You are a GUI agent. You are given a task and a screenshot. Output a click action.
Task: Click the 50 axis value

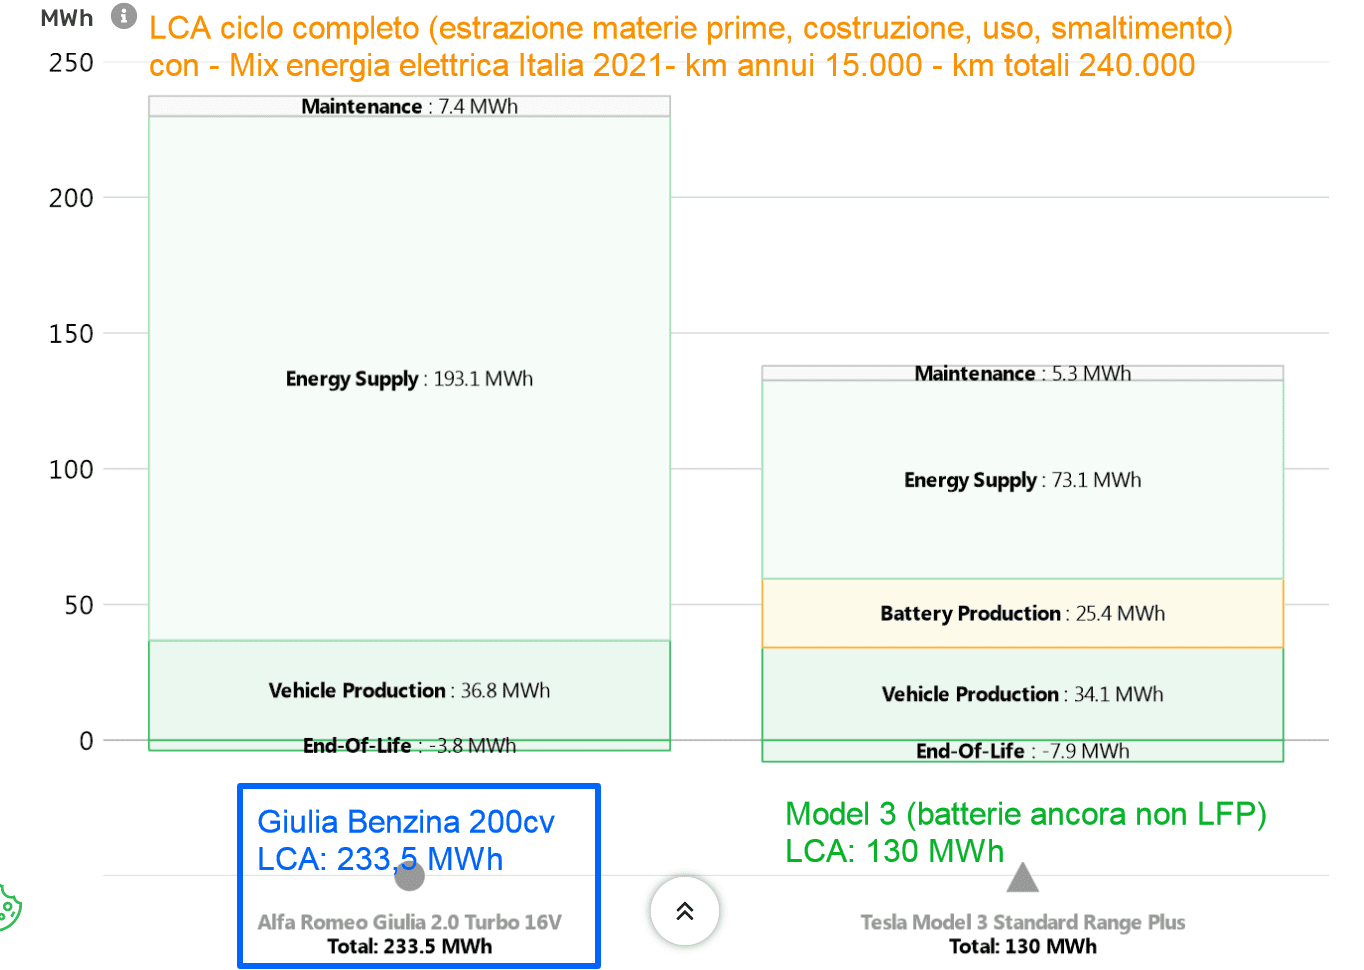[79, 605]
